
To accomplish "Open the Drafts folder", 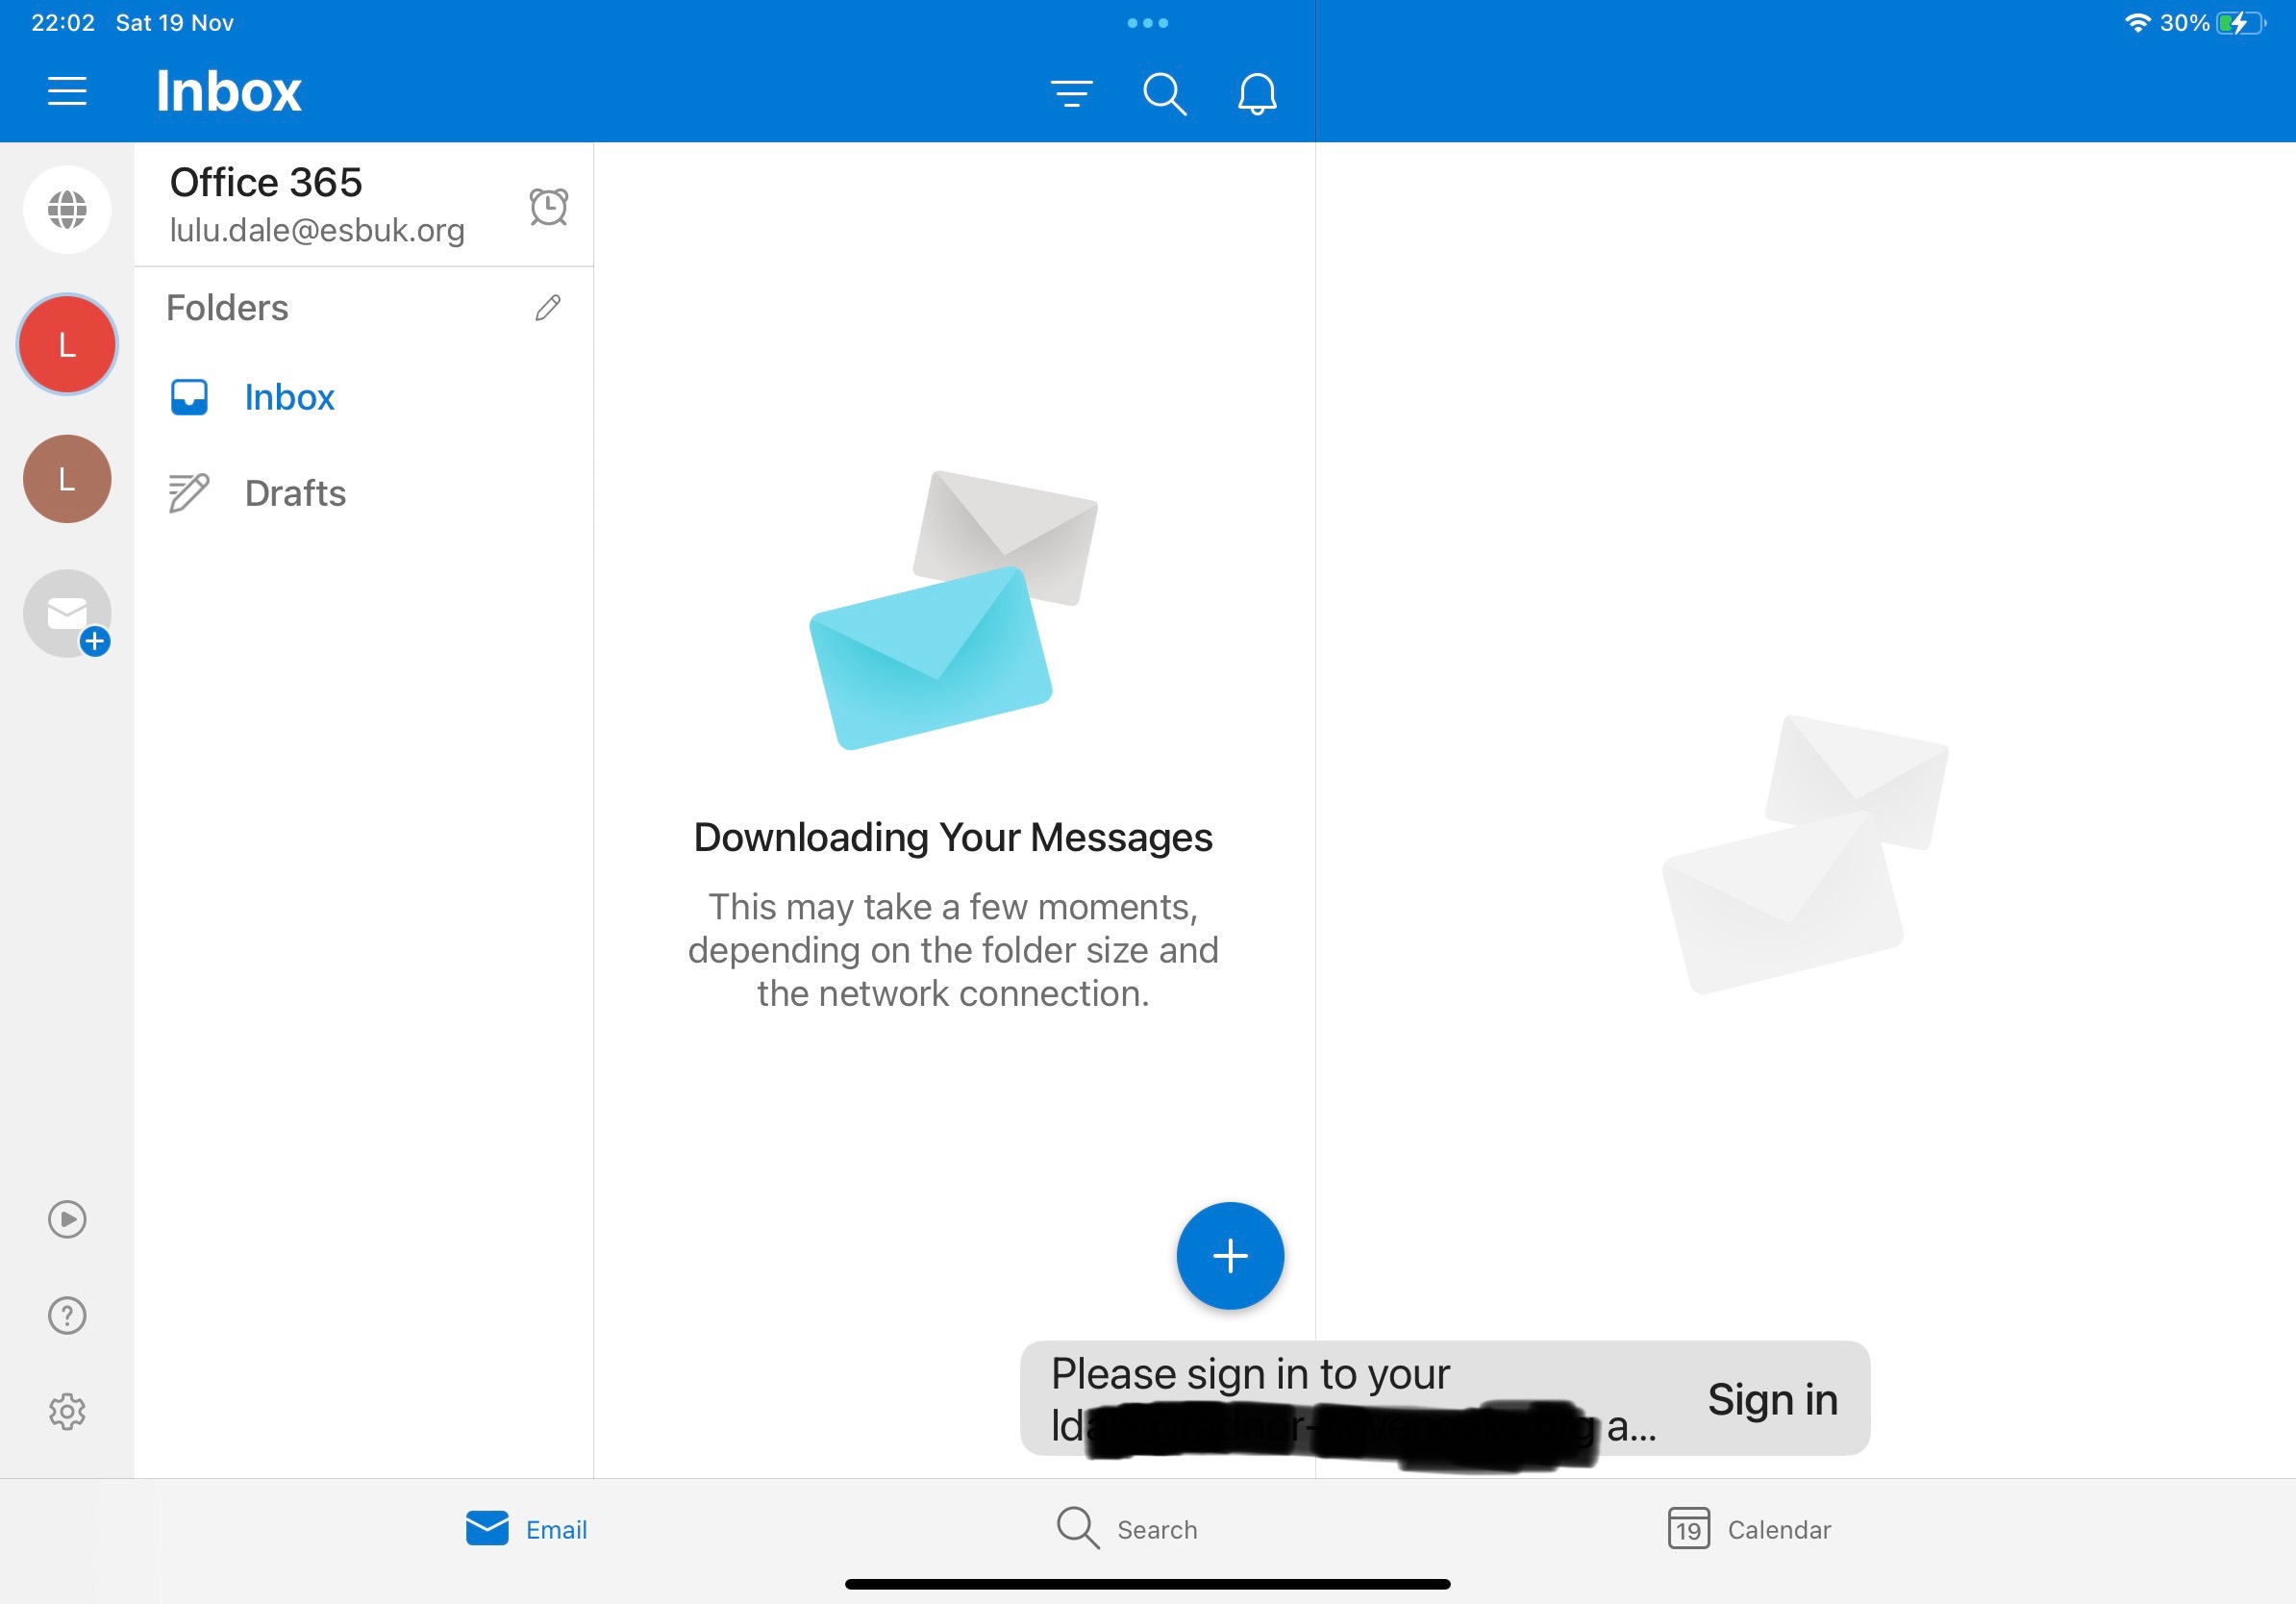I will [294, 493].
